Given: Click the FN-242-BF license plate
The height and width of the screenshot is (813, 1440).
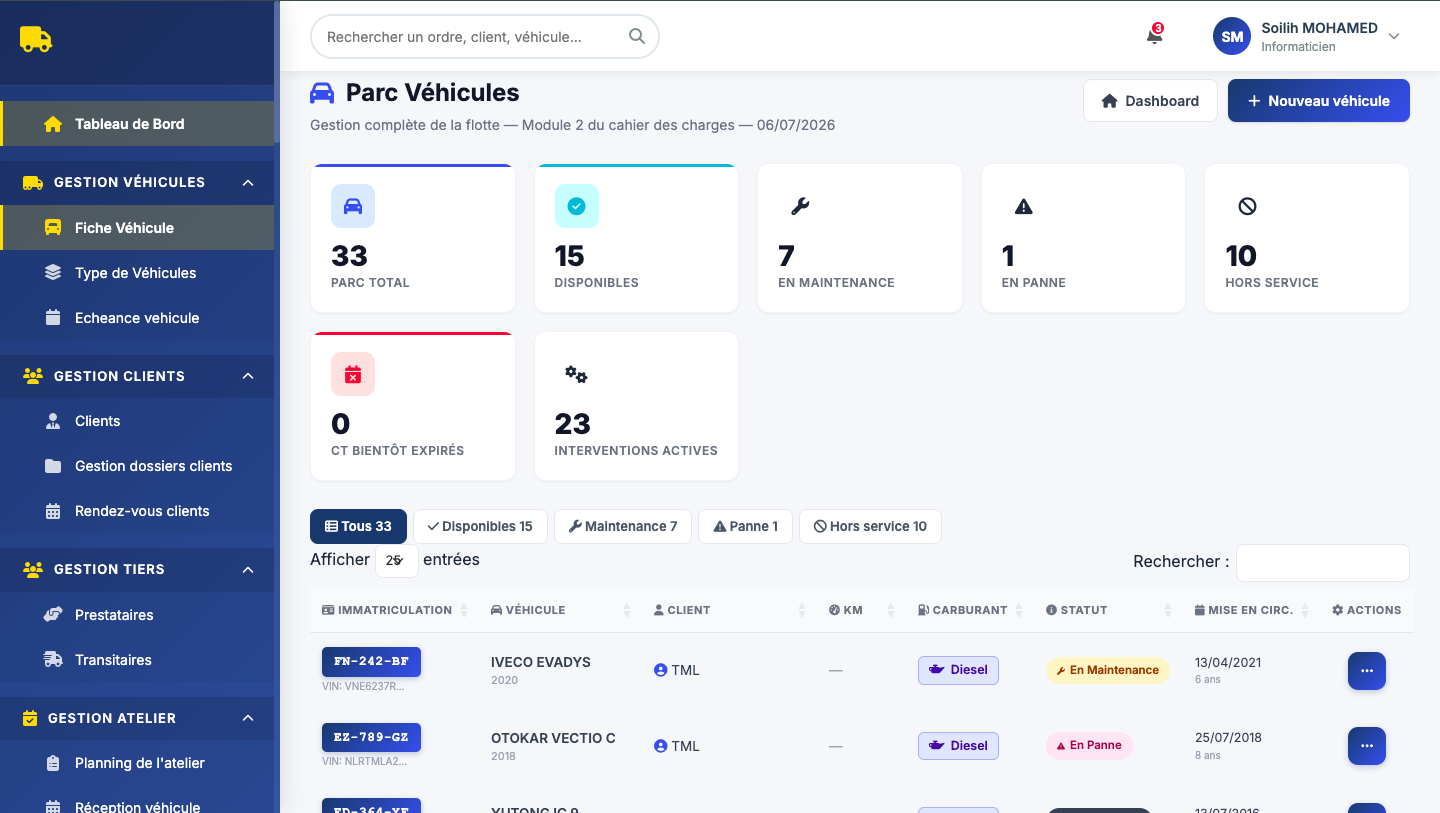Looking at the screenshot, I should pyautogui.click(x=371, y=662).
